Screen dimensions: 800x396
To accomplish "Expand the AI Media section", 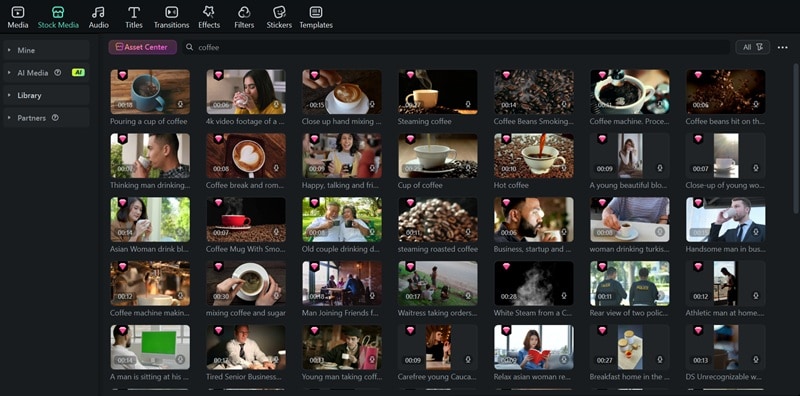I will [46, 72].
